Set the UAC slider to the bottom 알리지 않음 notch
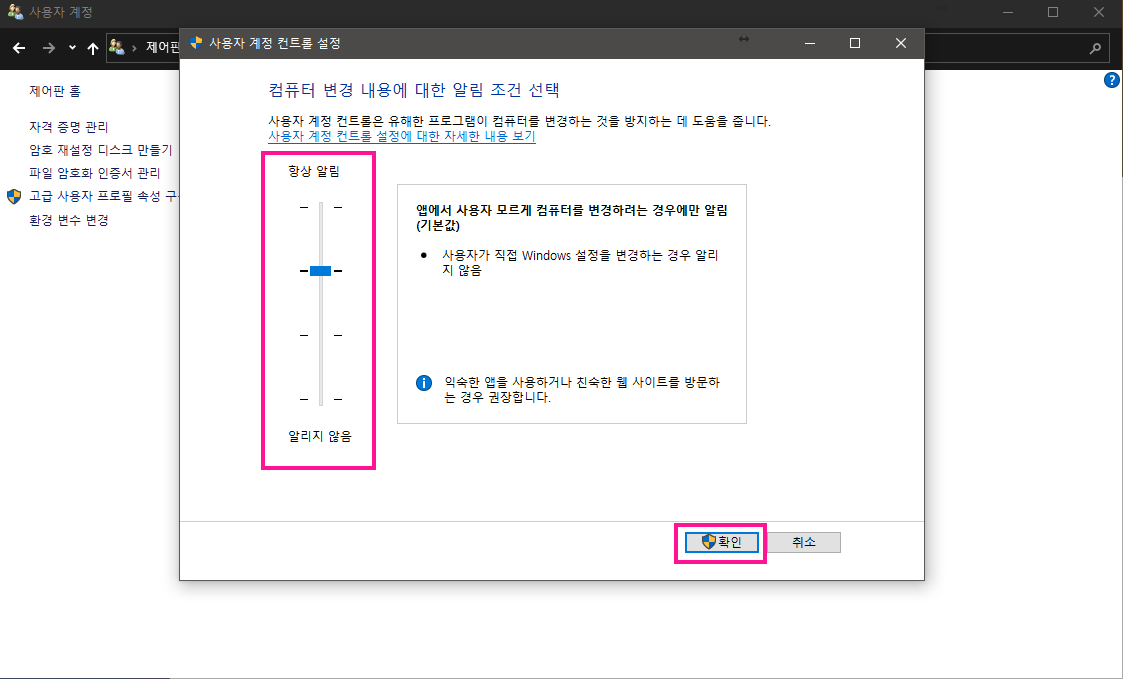 tap(321, 399)
